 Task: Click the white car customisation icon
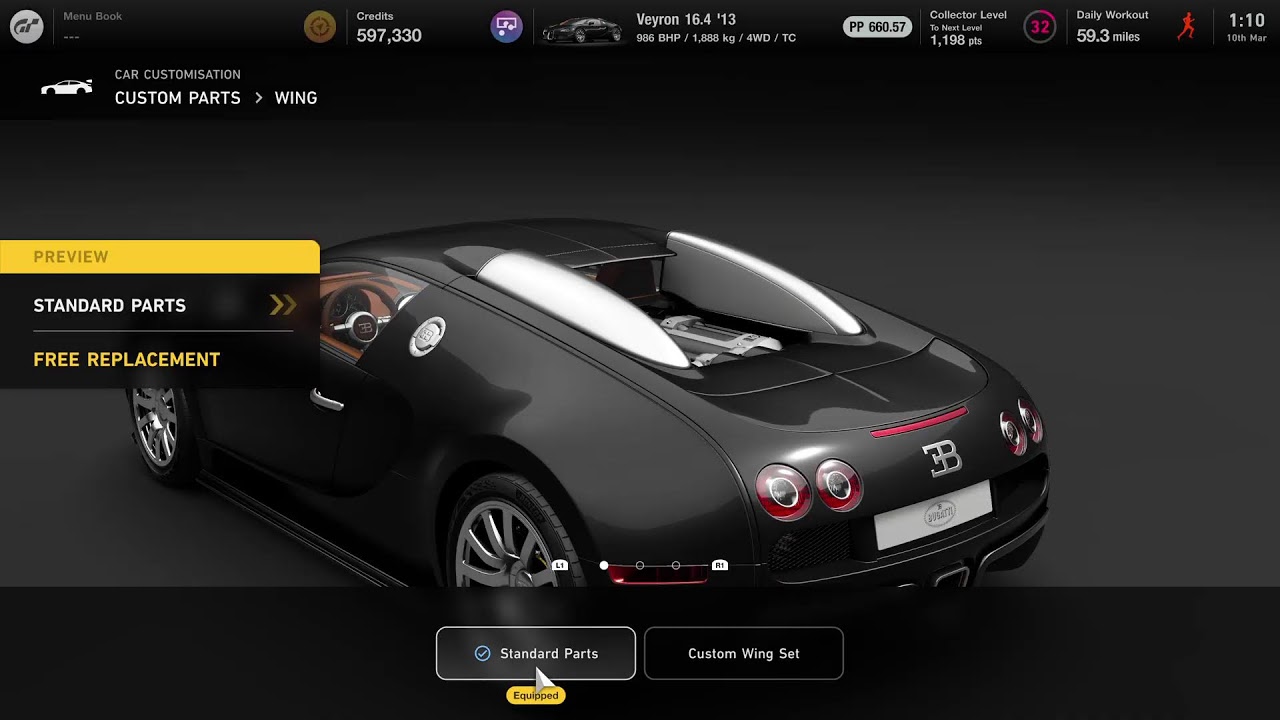coord(66,87)
